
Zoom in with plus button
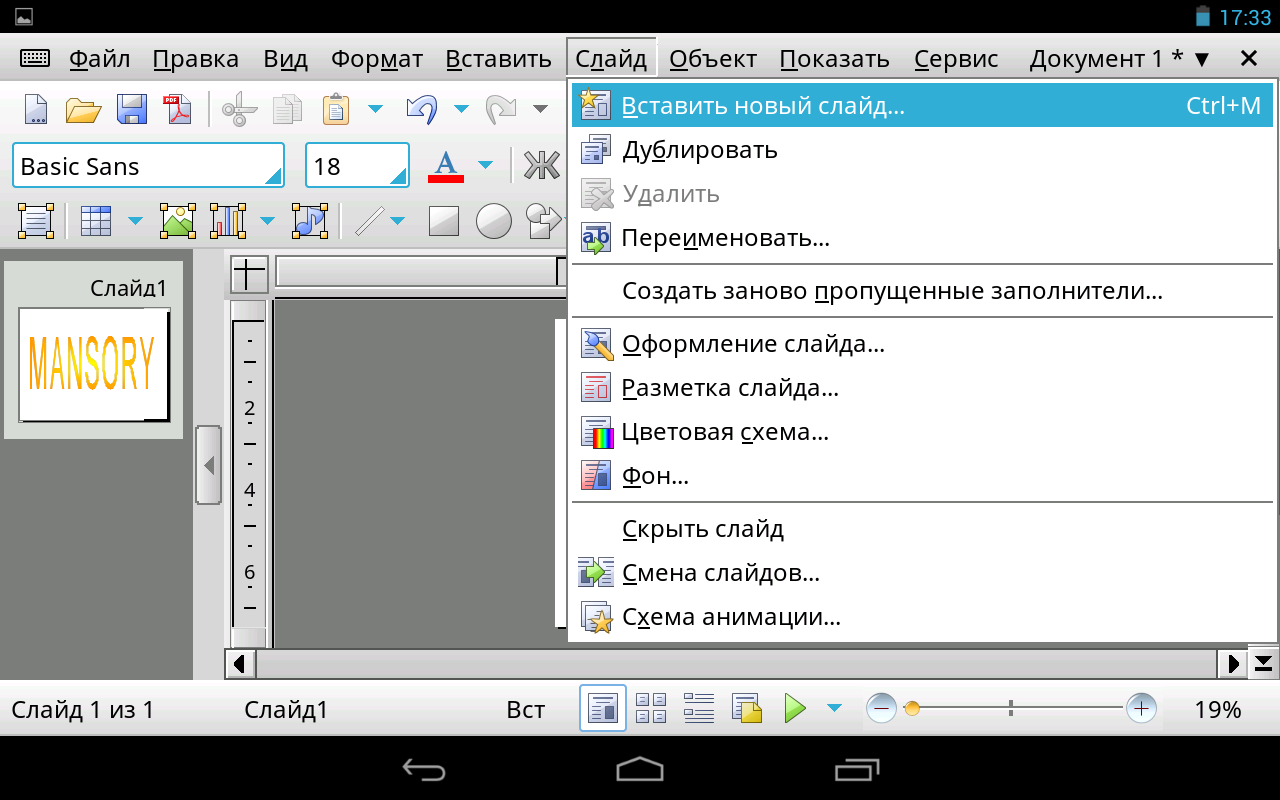[x=1141, y=709]
